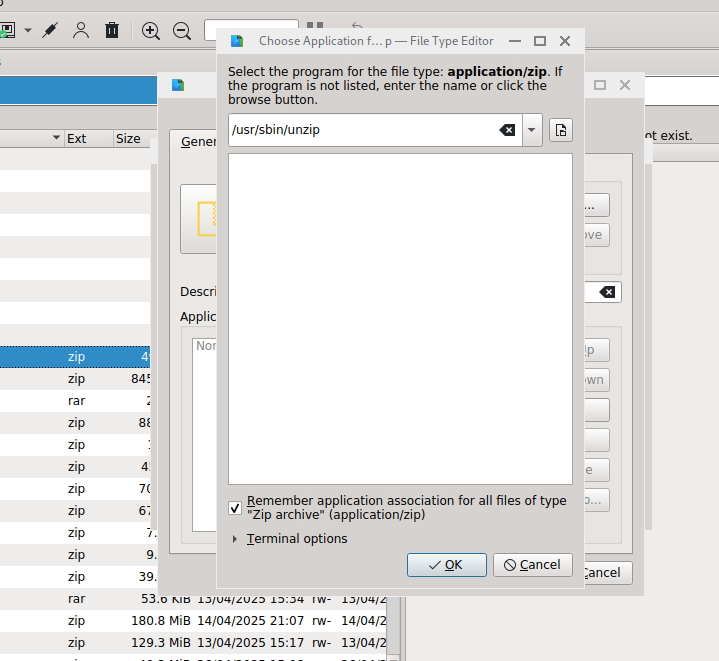Click the zip file type icon button
The height and width of the screenshot is (661, 719).
click(199, 219)
